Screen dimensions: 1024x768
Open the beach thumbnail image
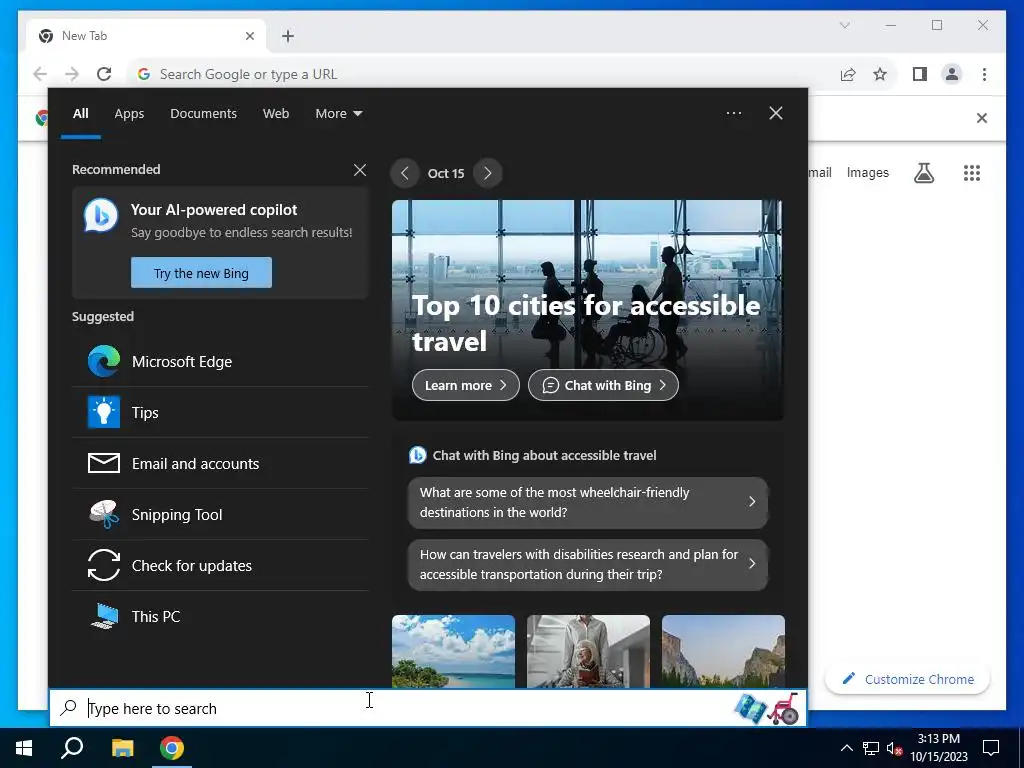453,651
